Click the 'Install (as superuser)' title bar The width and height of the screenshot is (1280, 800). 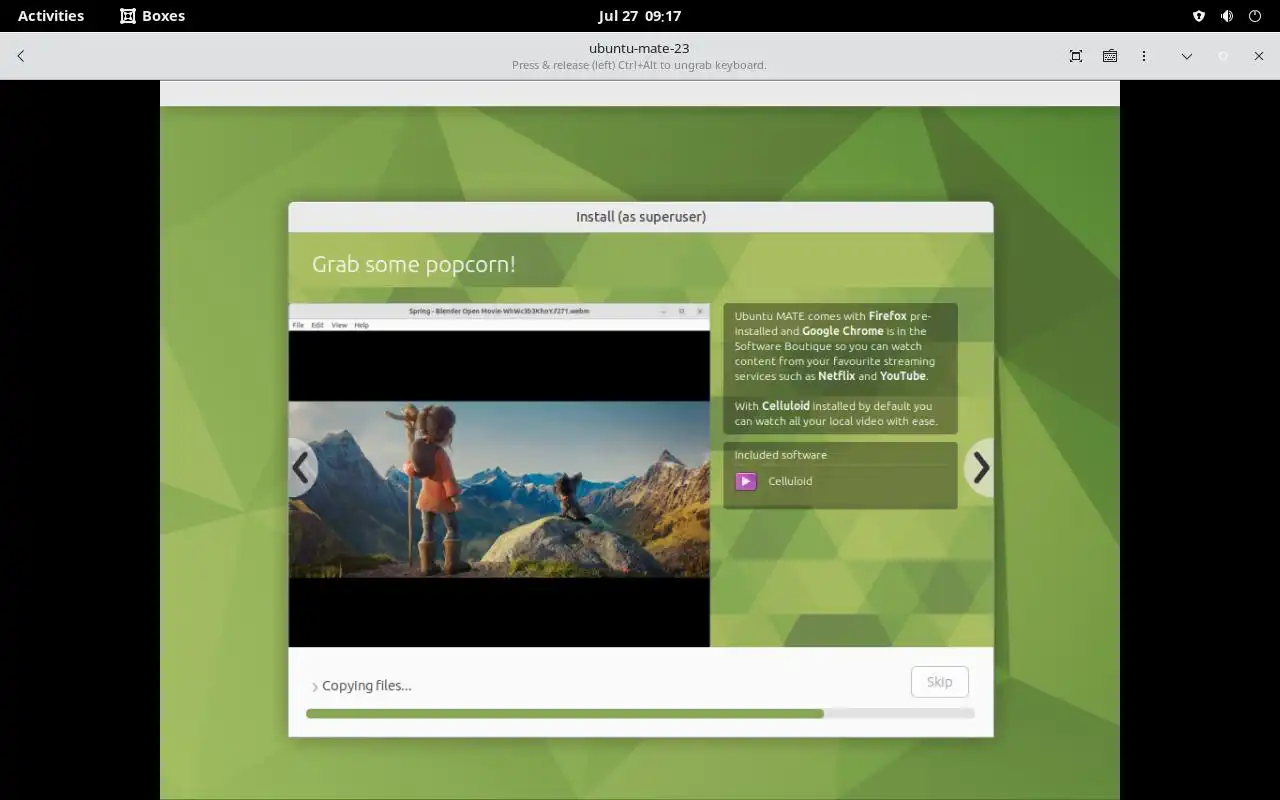point(641,217)
